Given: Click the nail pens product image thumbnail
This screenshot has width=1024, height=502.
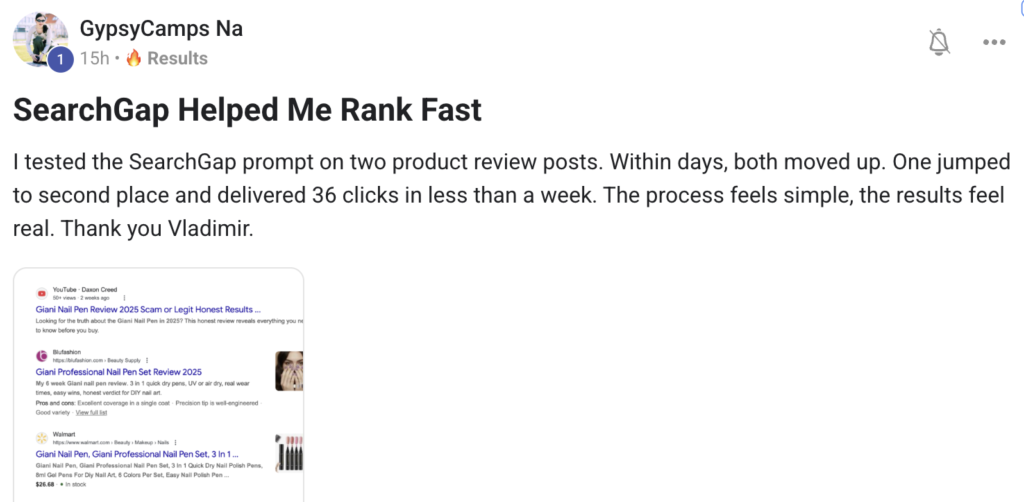Looking at the screenshot, I should tap(288, 453).
